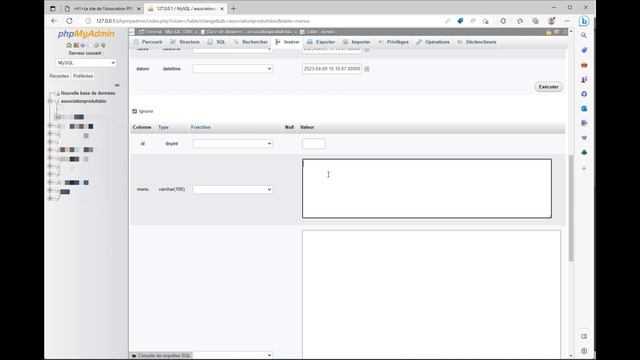This screenshot has height=360, width=640.
Task: Open the browser three-dot settings menu
Action: [x=567, y=21]
